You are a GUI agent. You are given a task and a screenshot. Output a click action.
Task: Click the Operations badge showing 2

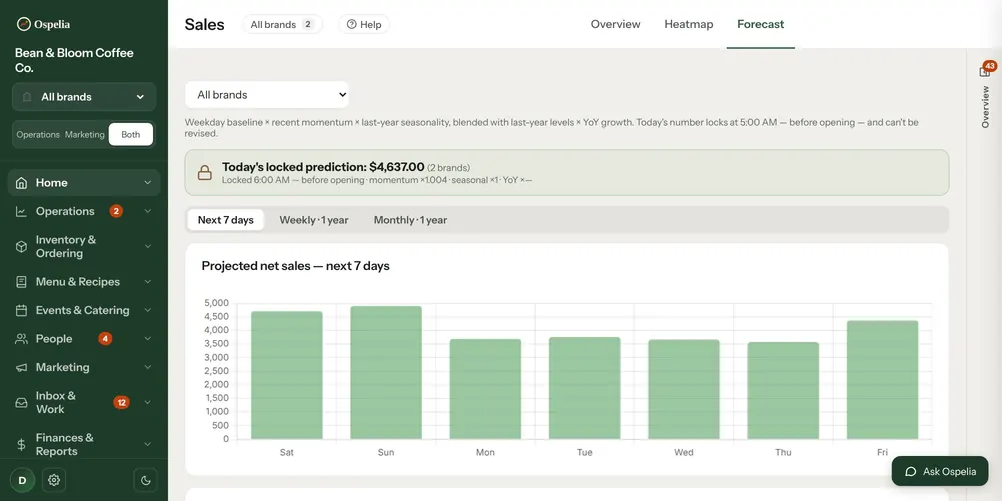pos(116,211)
